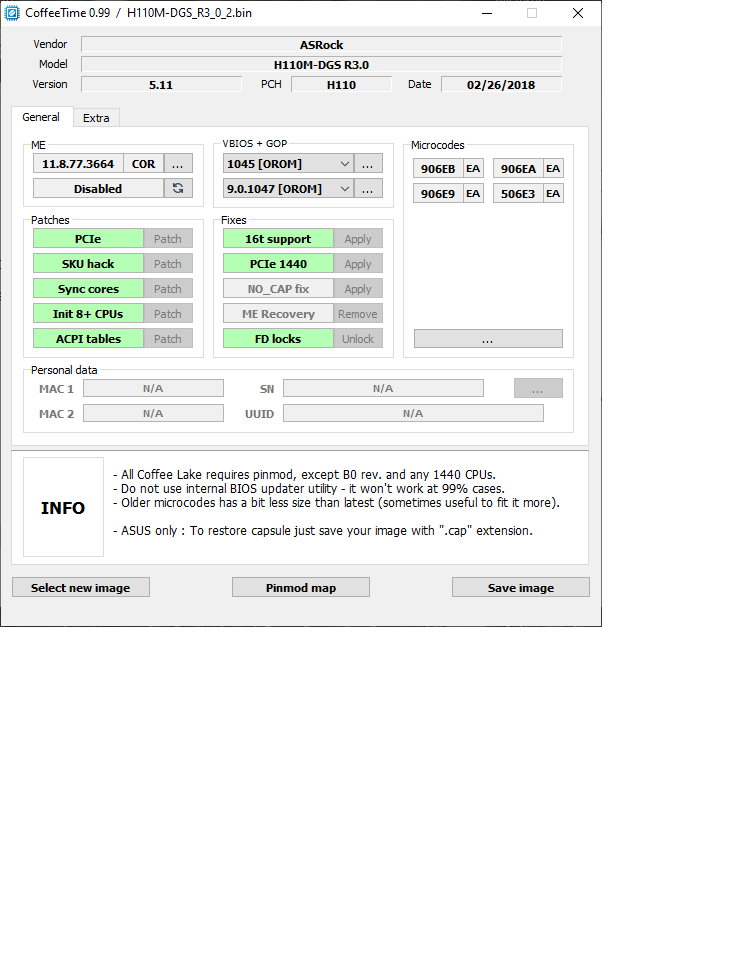Click the INFO box
734x971 pixels.
[63, 507]
